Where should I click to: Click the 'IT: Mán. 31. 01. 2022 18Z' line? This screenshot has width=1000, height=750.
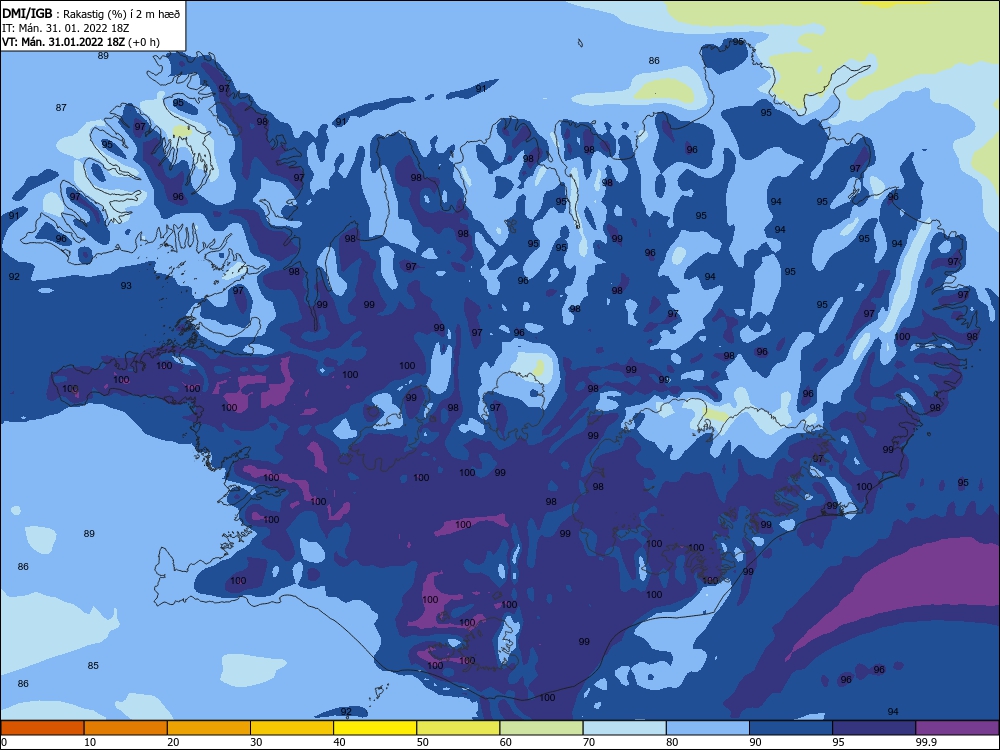click(x=66, y=28)
